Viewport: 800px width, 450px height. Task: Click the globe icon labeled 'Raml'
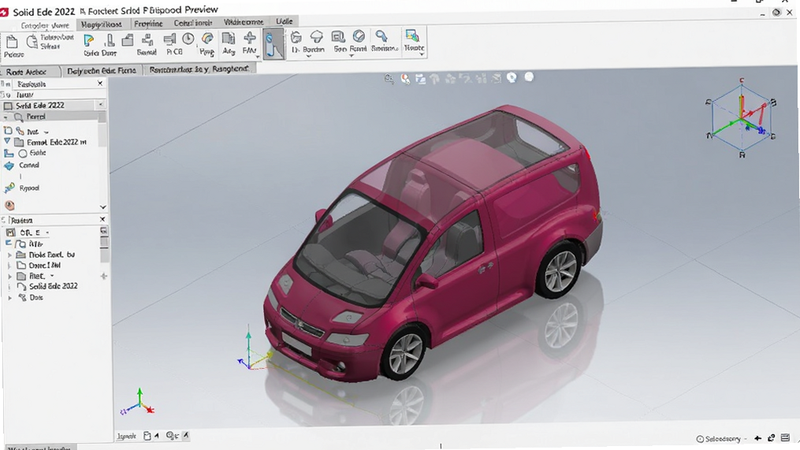pyautogui.click(x=359, y=36)
